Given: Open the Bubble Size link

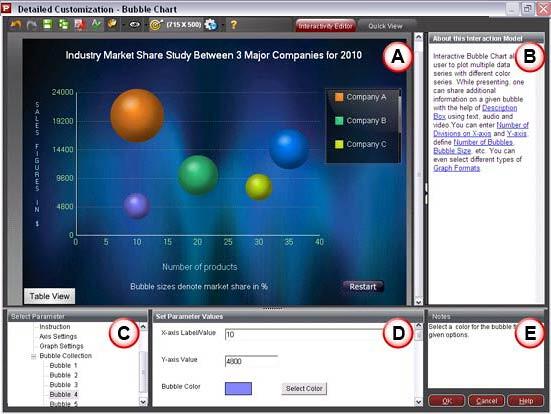Looking at the screenshot, I should (452, 151).
